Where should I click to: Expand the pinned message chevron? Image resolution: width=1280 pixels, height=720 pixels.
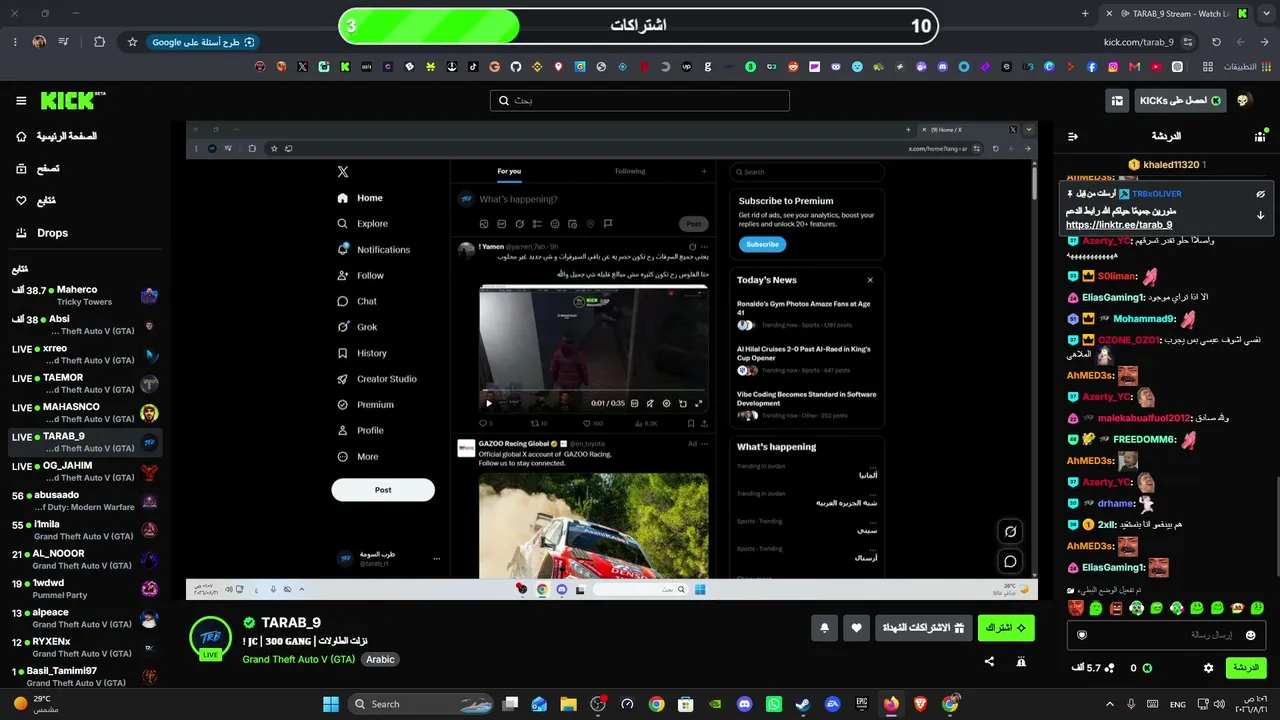click(1261, 215)
